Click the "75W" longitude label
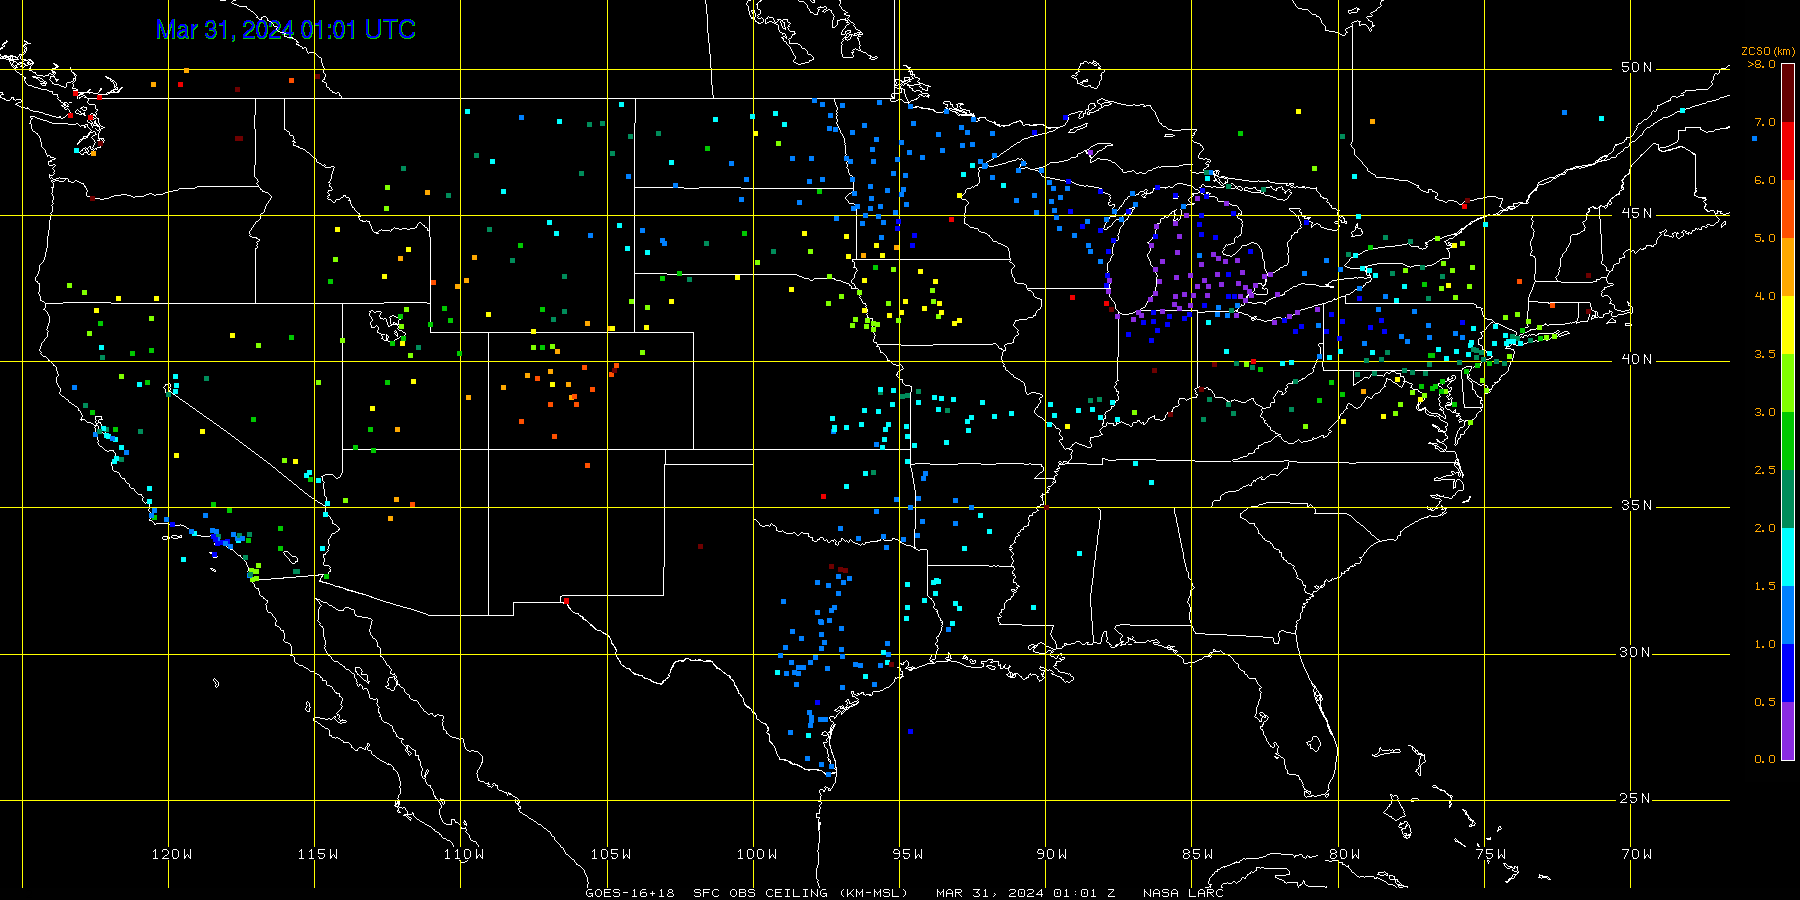The width and height of the screenshot is (1800, 900). [1491, 854]
